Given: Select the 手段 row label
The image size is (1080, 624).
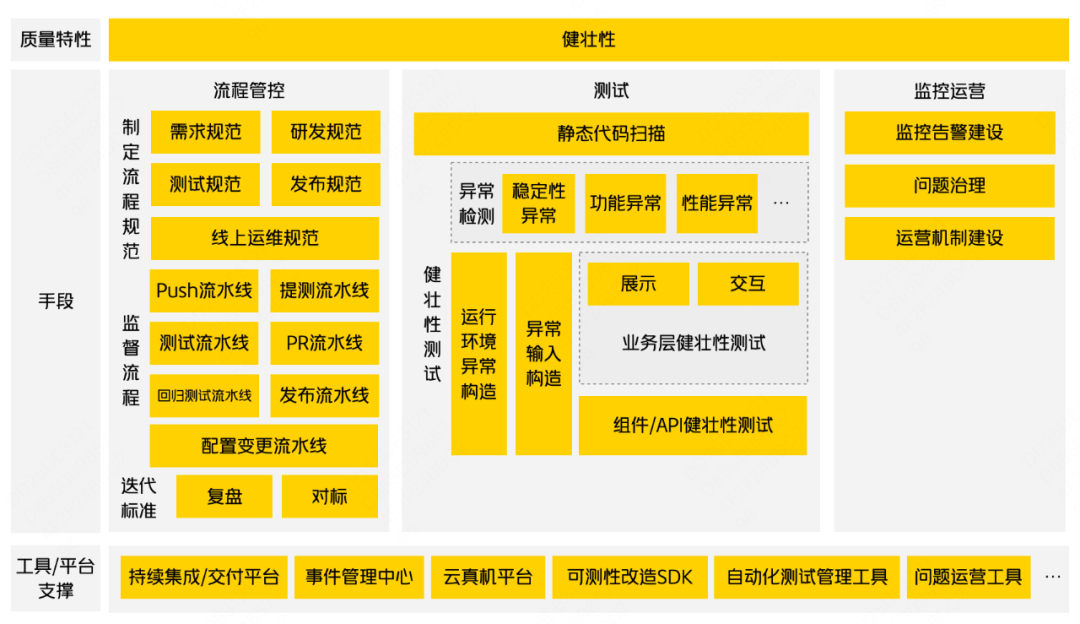Looking at the screenshot, I should point(56,301).
